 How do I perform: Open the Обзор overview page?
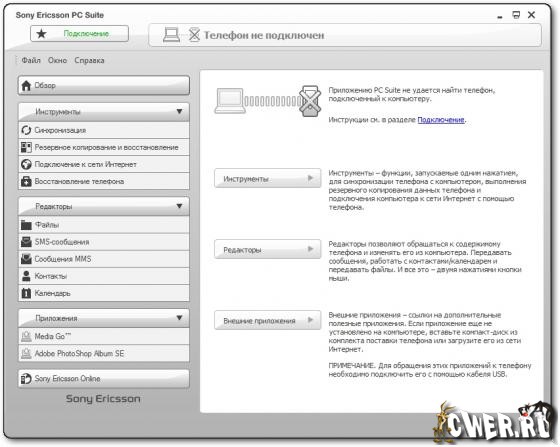[x=104, y=86]
